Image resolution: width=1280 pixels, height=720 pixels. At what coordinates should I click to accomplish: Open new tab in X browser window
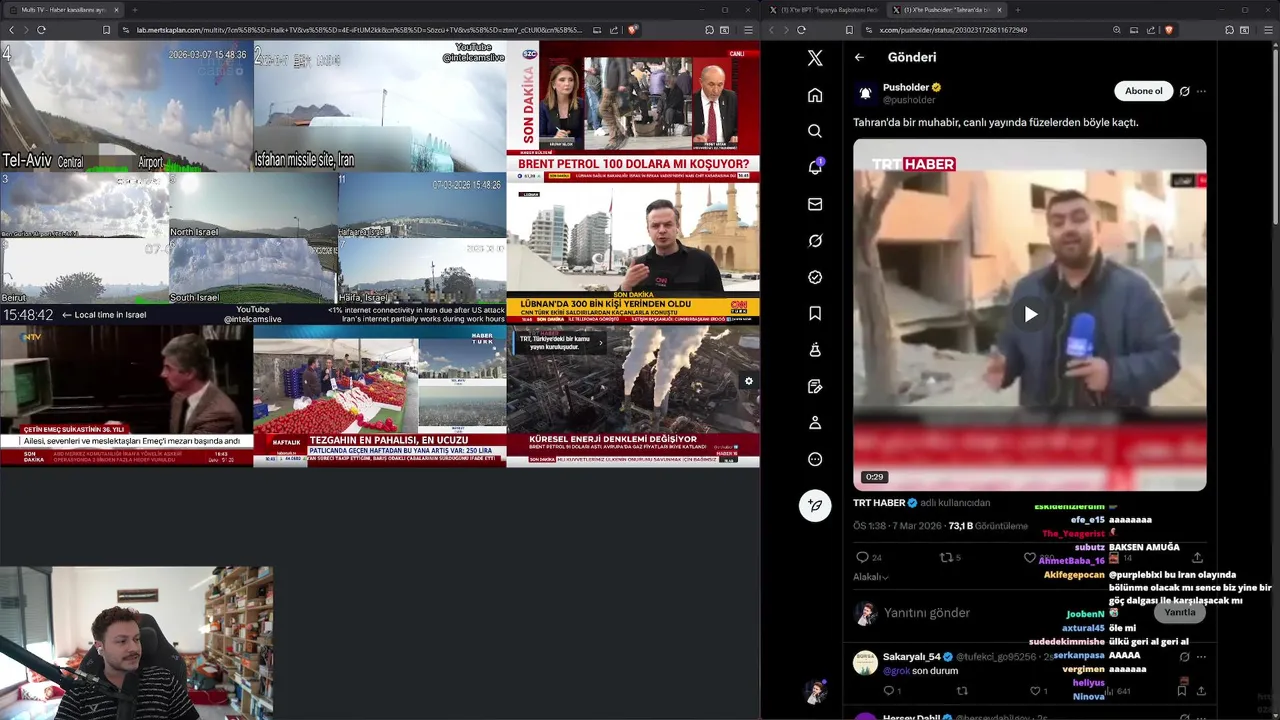pos(1017,10)
